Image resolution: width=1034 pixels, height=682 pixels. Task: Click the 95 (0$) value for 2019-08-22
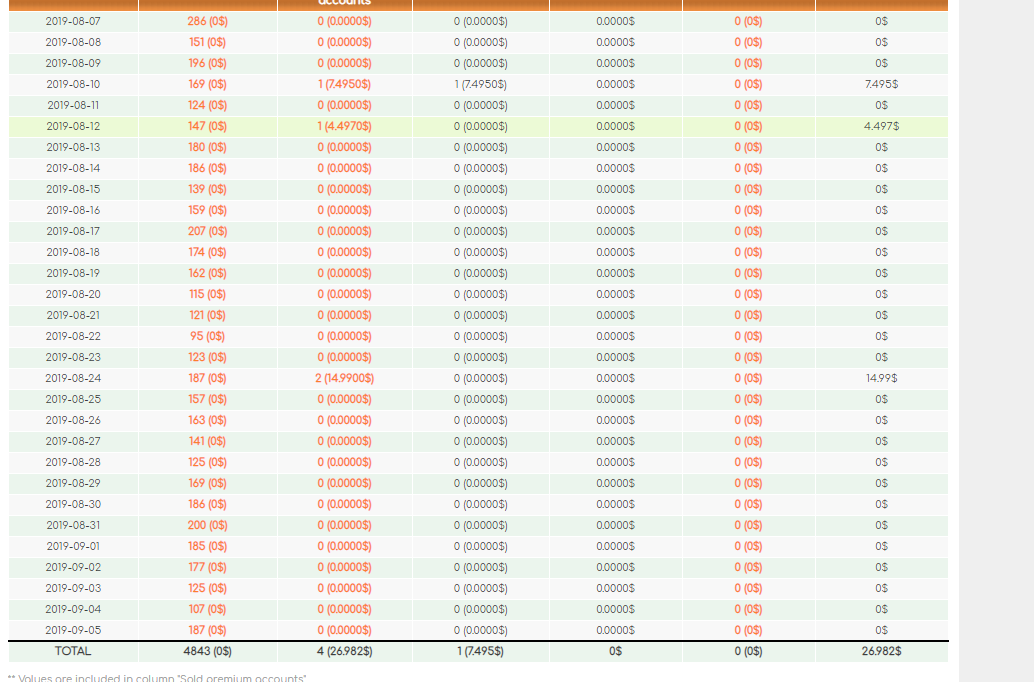(x=207, y=336)
